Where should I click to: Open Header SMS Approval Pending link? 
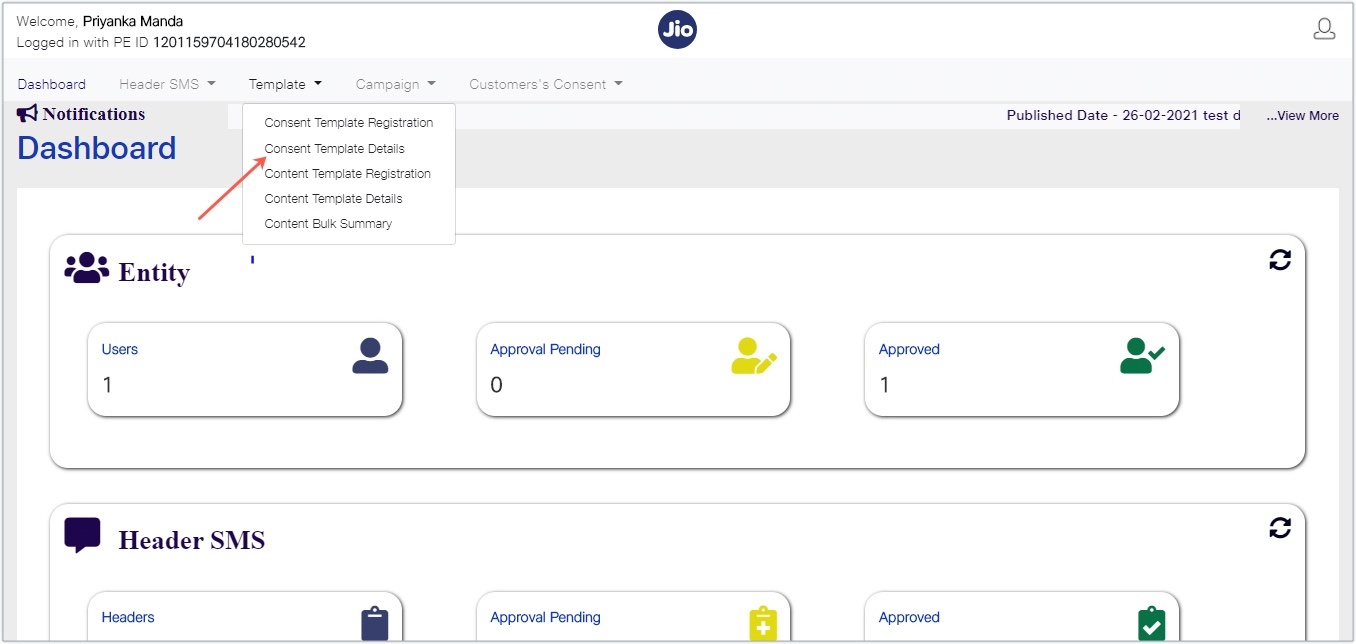(x=545, y=617)
